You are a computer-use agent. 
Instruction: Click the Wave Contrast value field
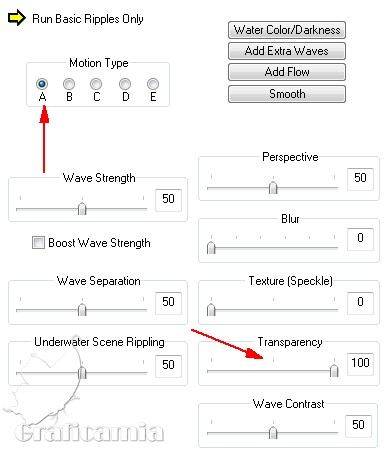coord(358,425)
